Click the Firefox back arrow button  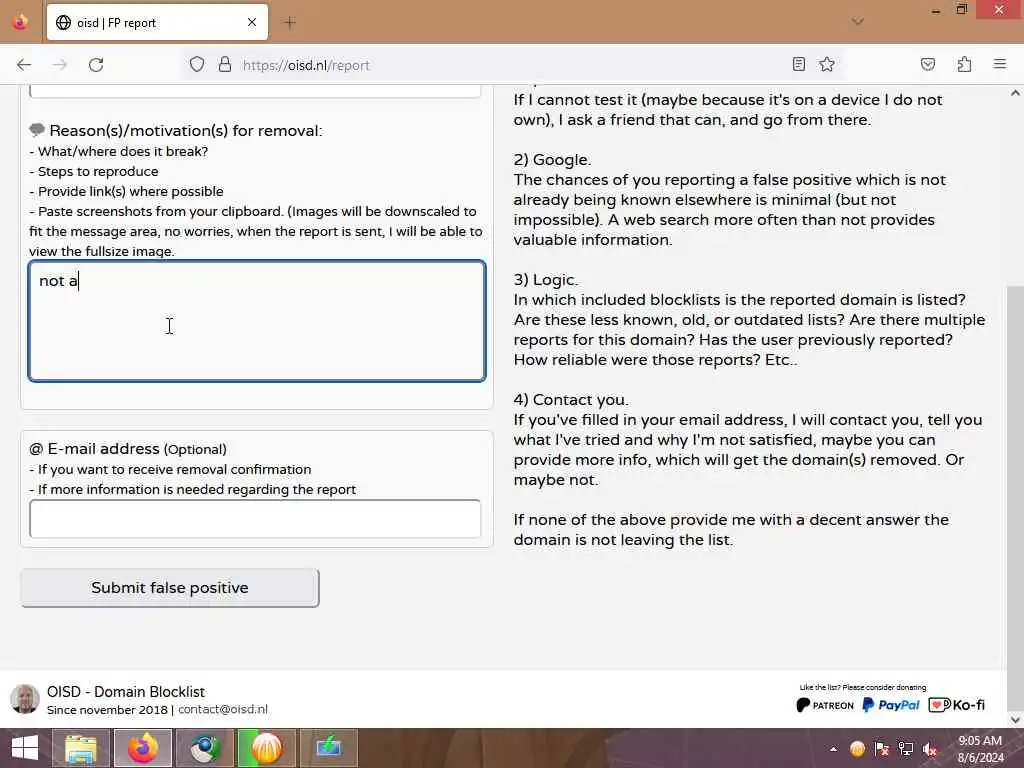click(x=24, y=65)
